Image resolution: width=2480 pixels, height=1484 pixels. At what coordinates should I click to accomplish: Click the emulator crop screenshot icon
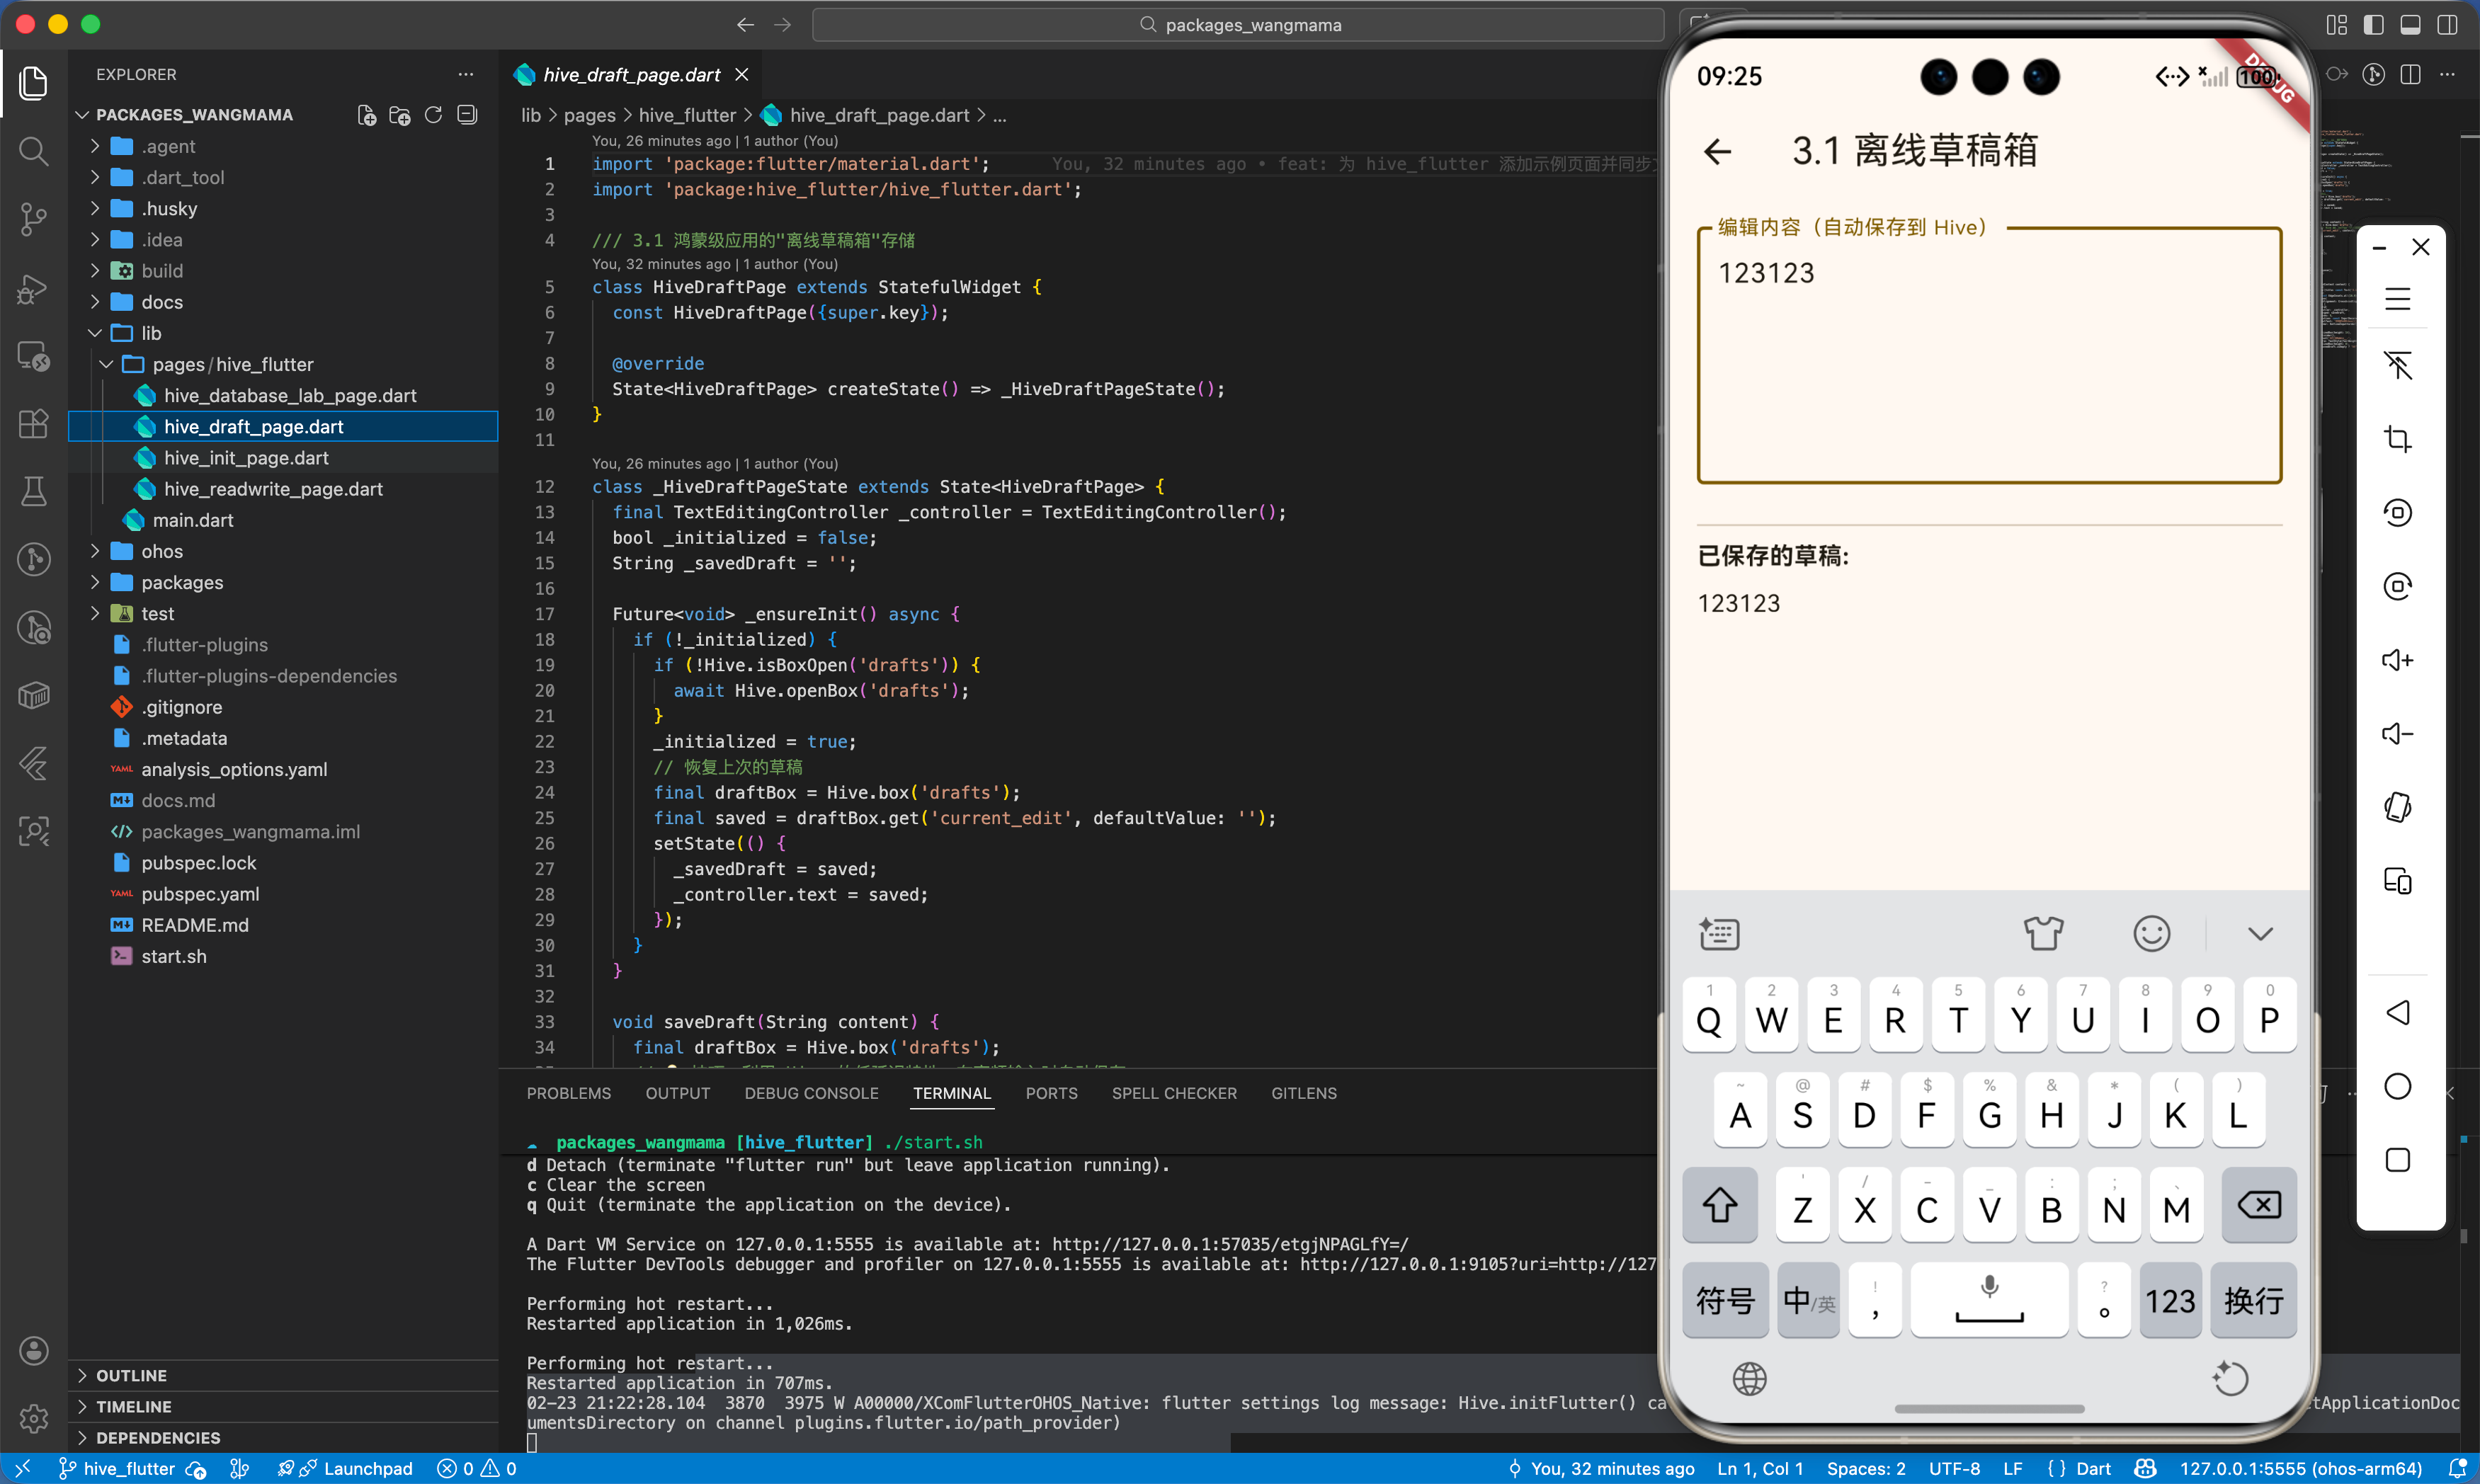tap(2397, 439)
